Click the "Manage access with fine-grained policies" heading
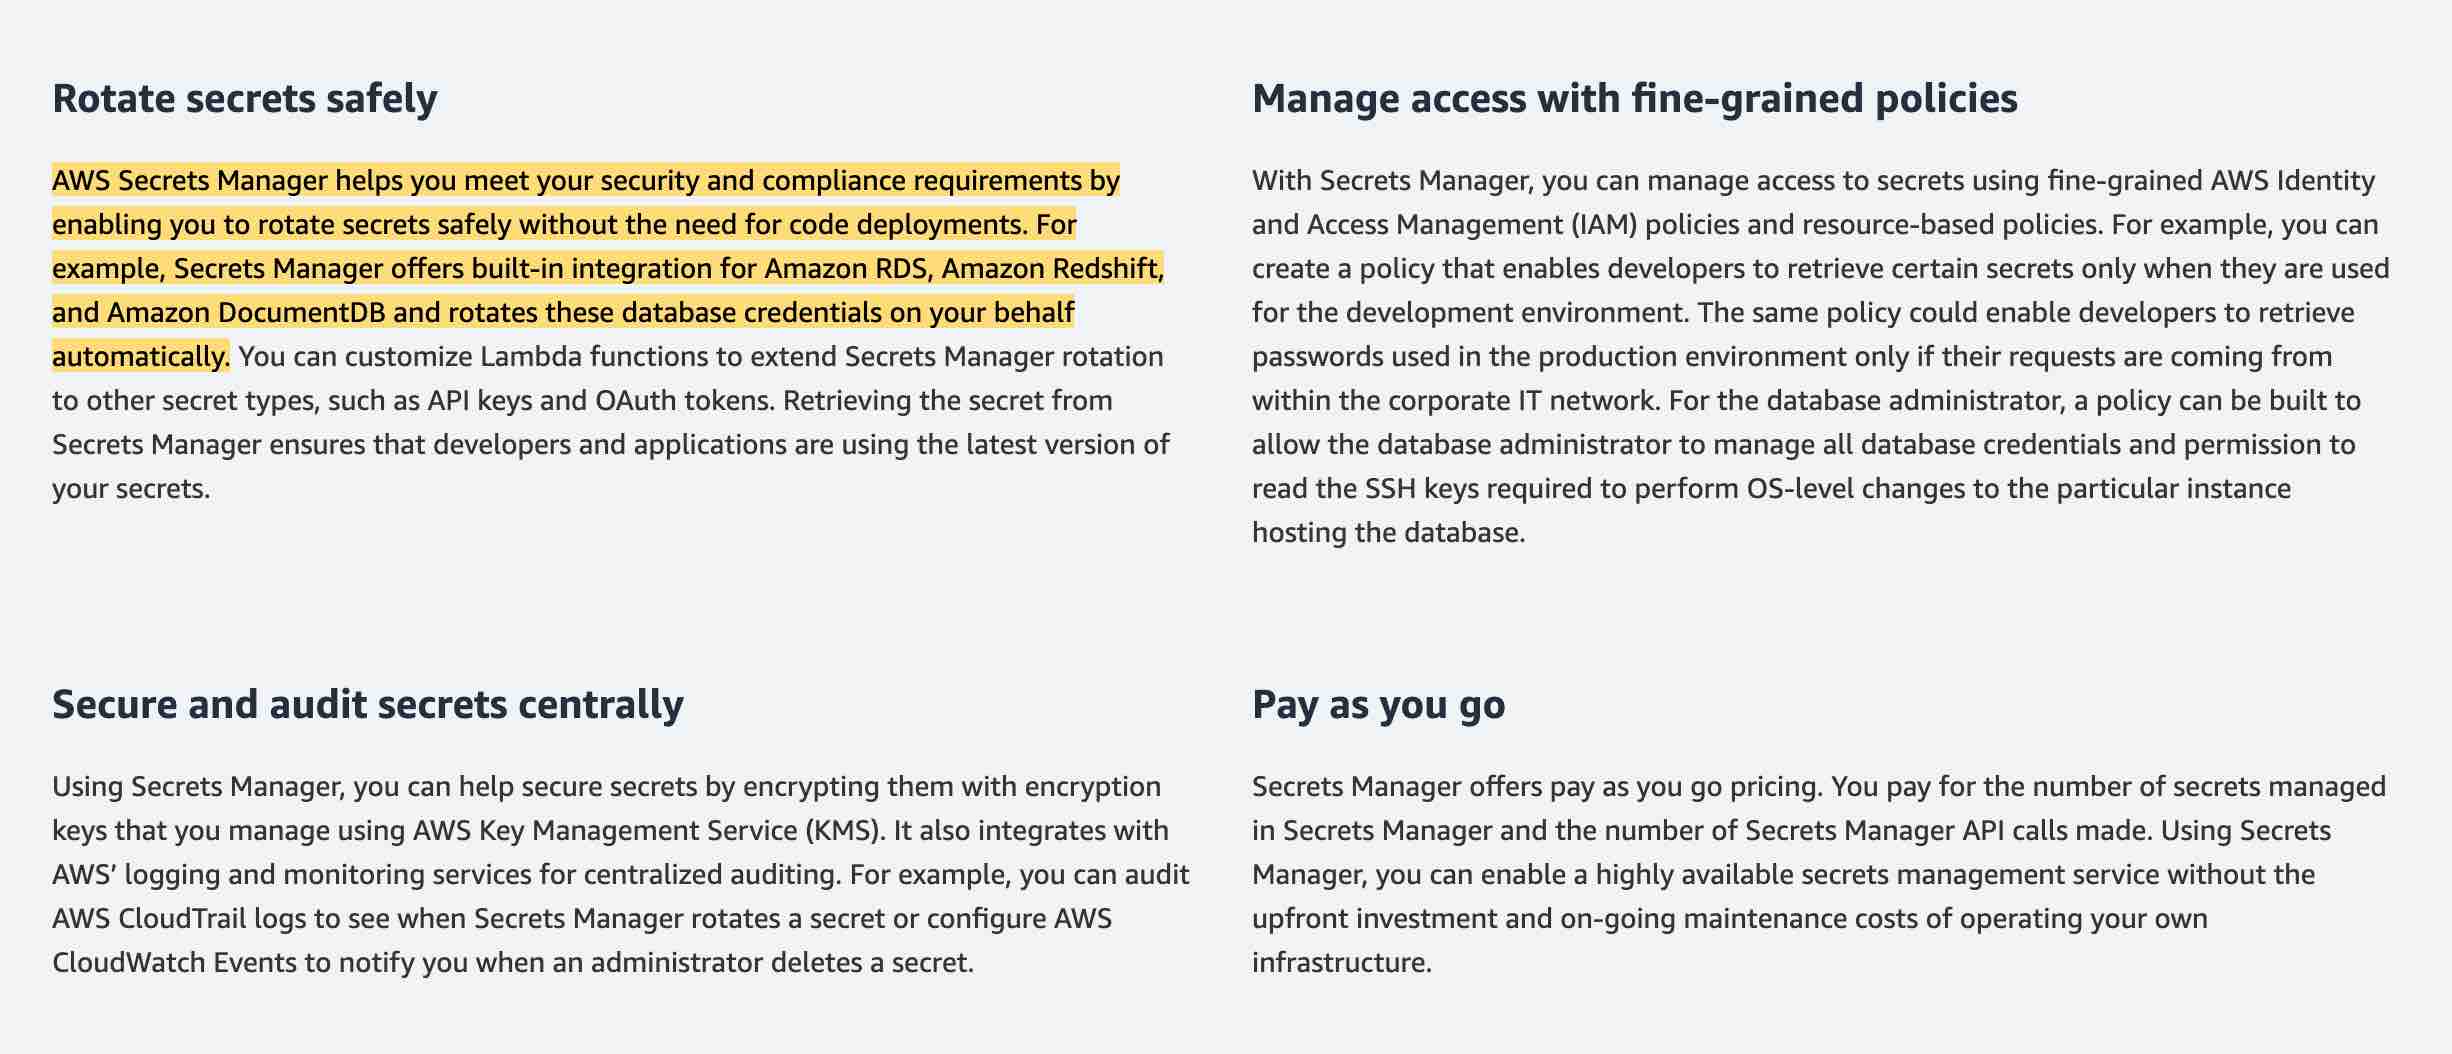The image size is (2452, 1054). 1634,99
